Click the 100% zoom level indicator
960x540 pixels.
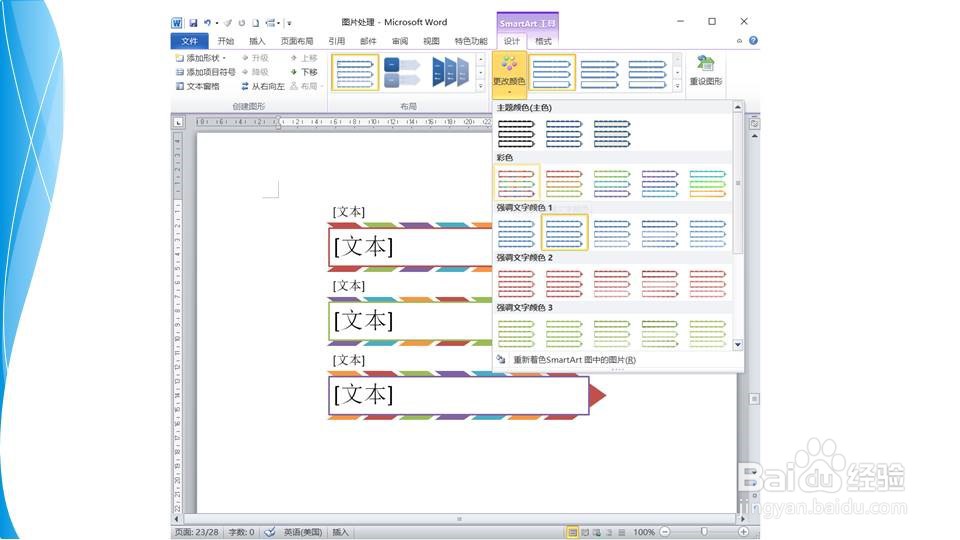click(643, 532)
